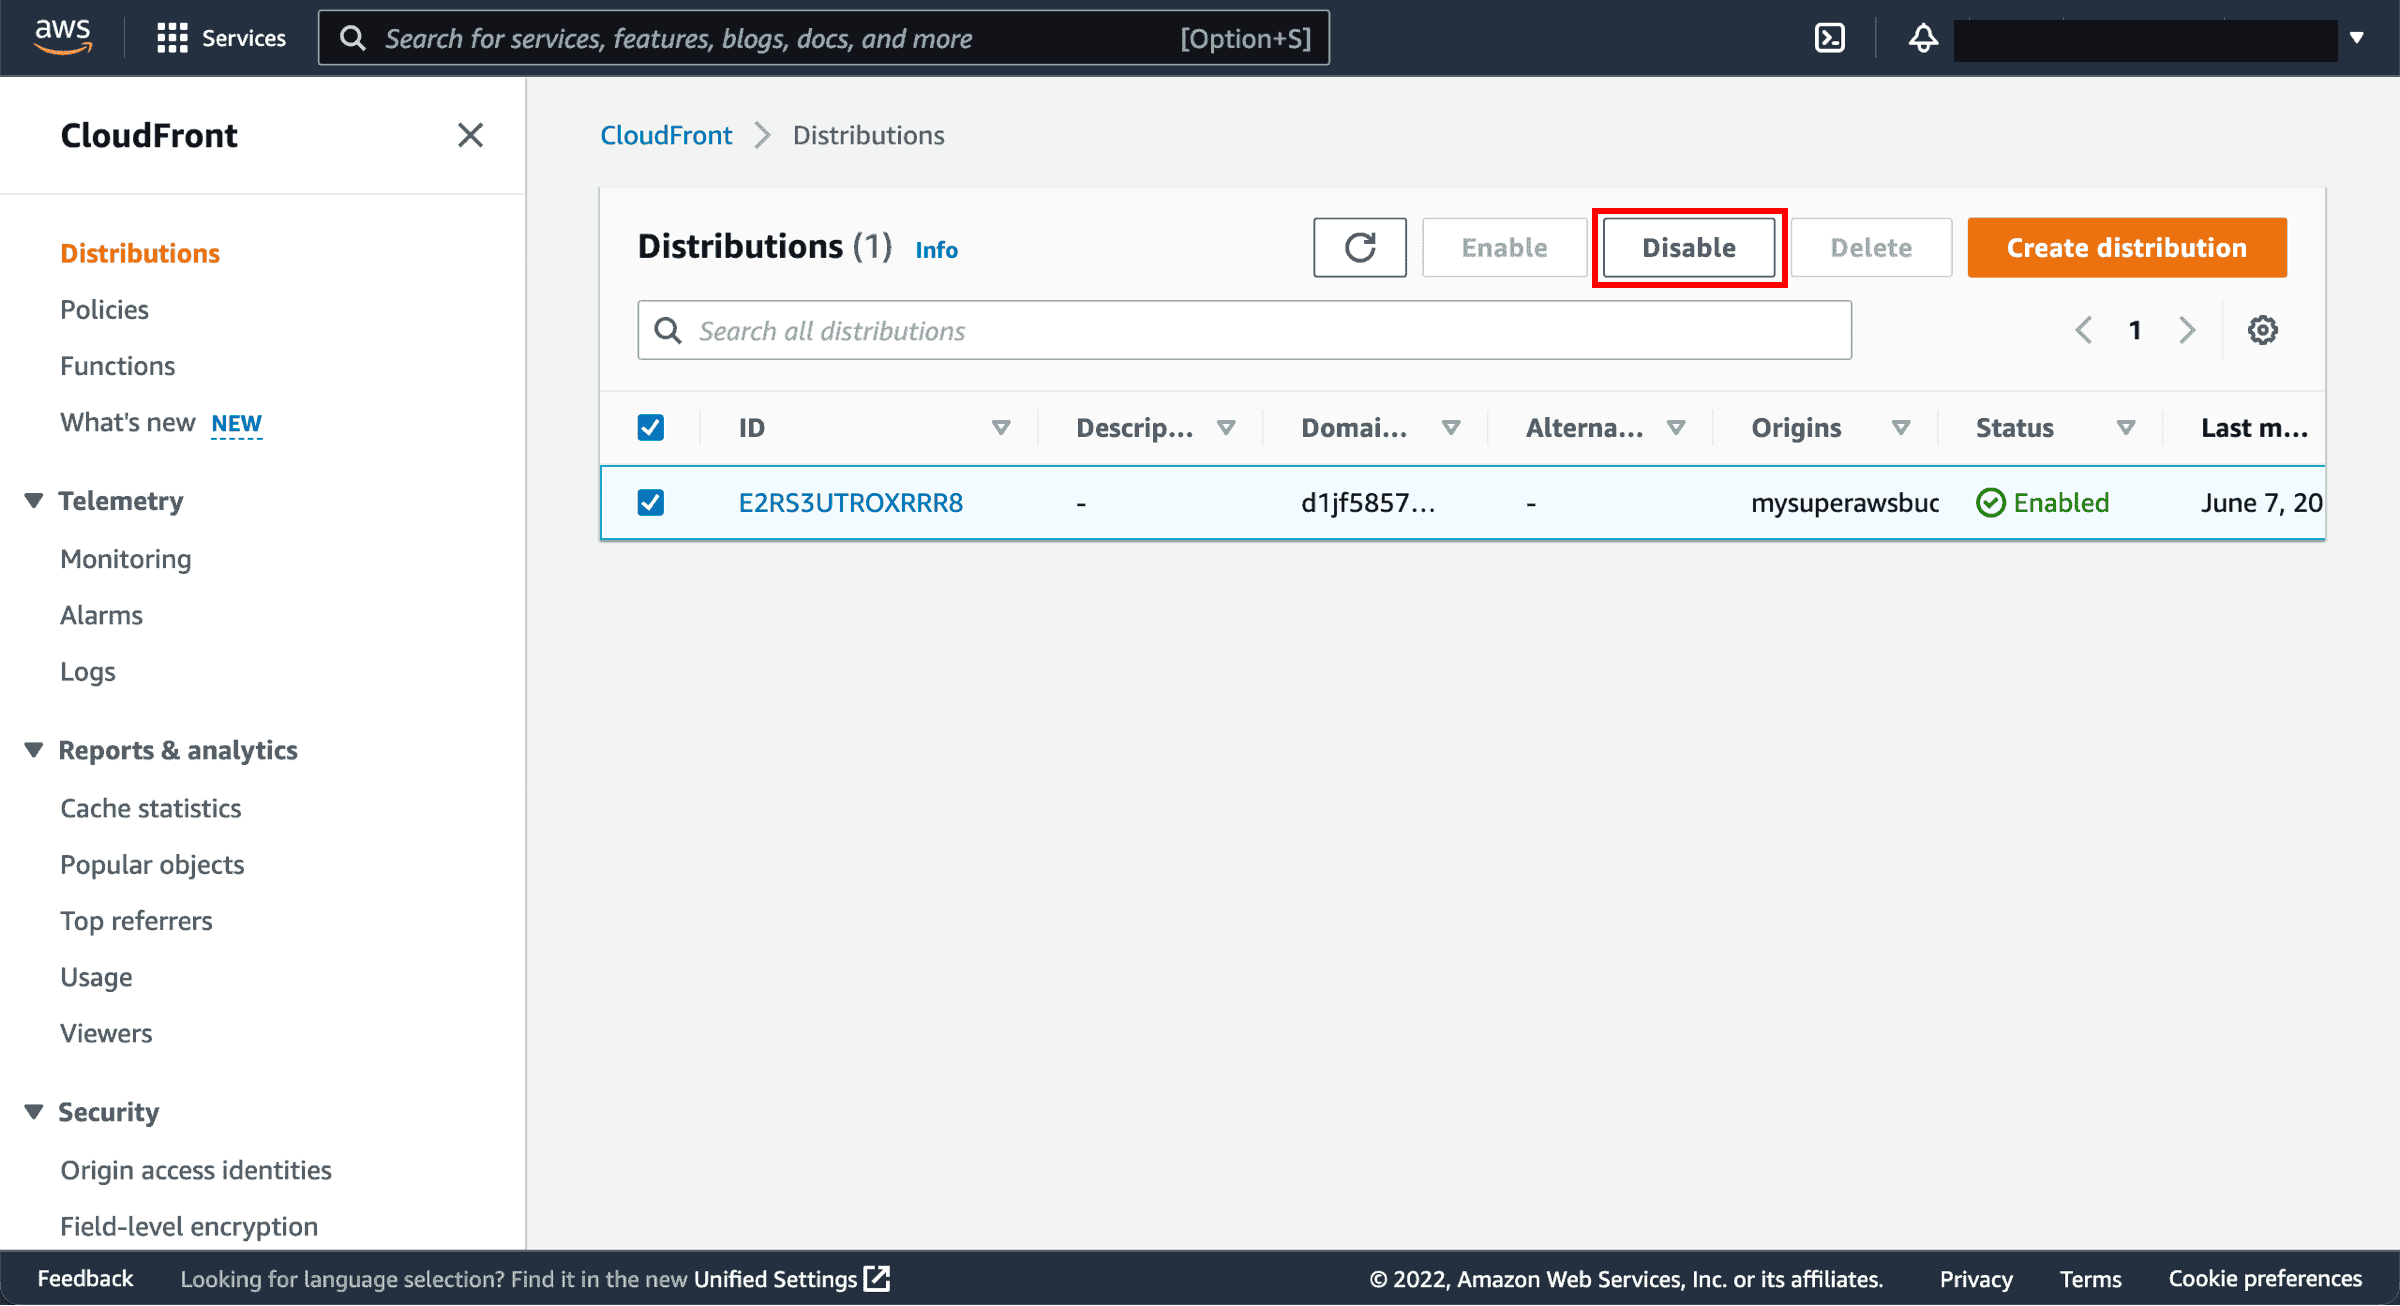The width and height of the screenshot is (2400, 1306).
Task: Click page number 1
Action: pos(2135,330)
